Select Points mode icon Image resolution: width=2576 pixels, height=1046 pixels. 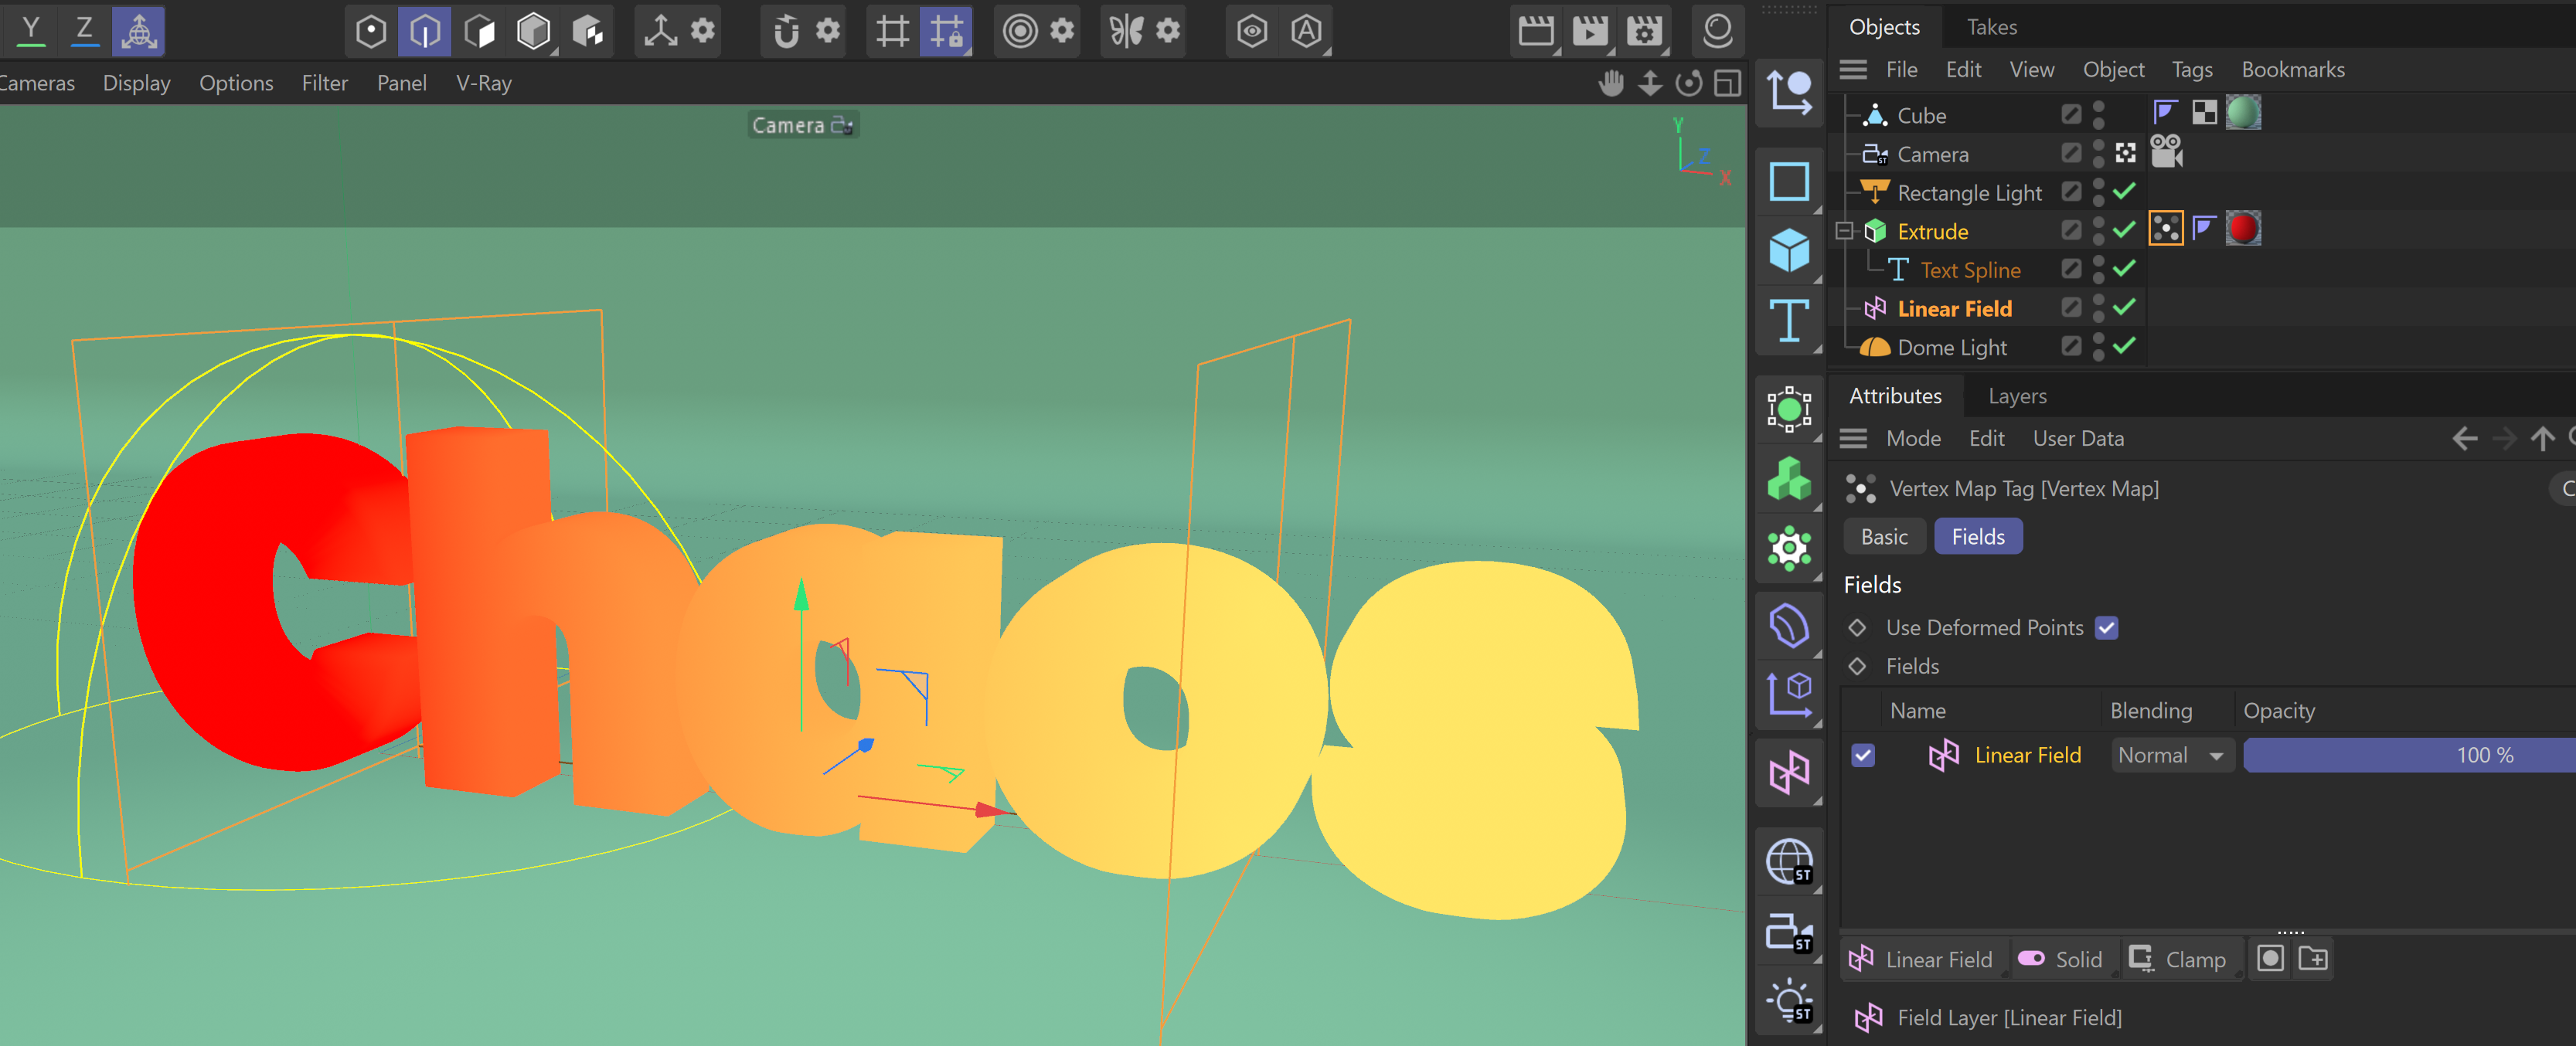click(370, 31)
